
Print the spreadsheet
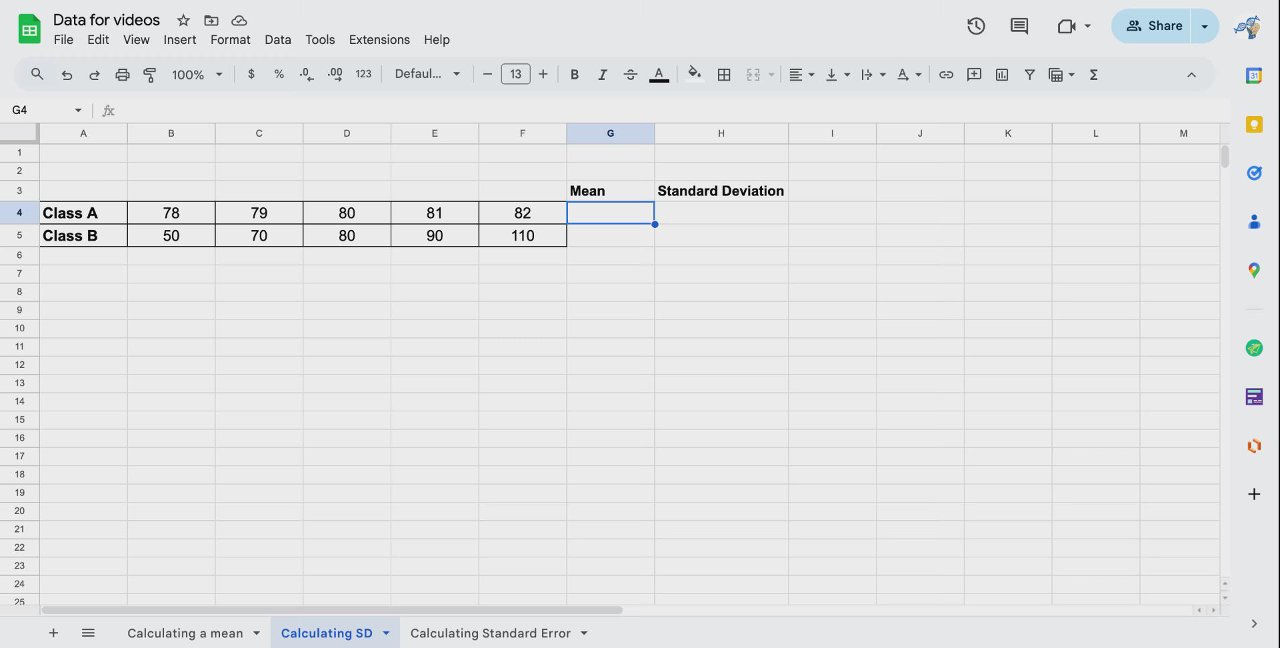tap(122, 74)
